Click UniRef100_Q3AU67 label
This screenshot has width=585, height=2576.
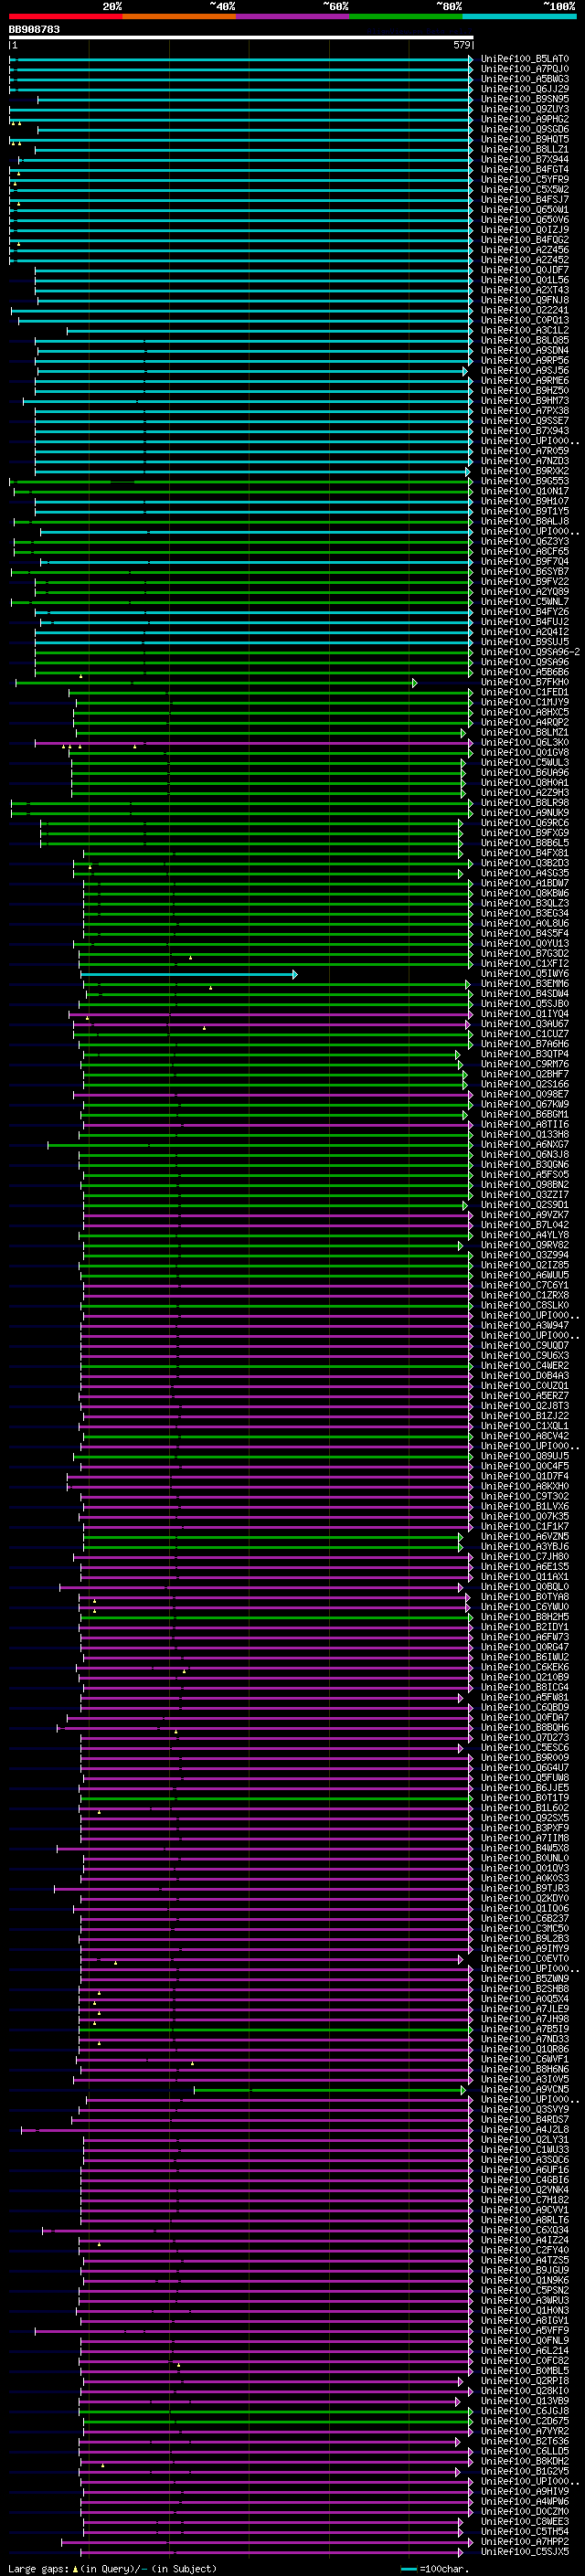(525, 1024)
